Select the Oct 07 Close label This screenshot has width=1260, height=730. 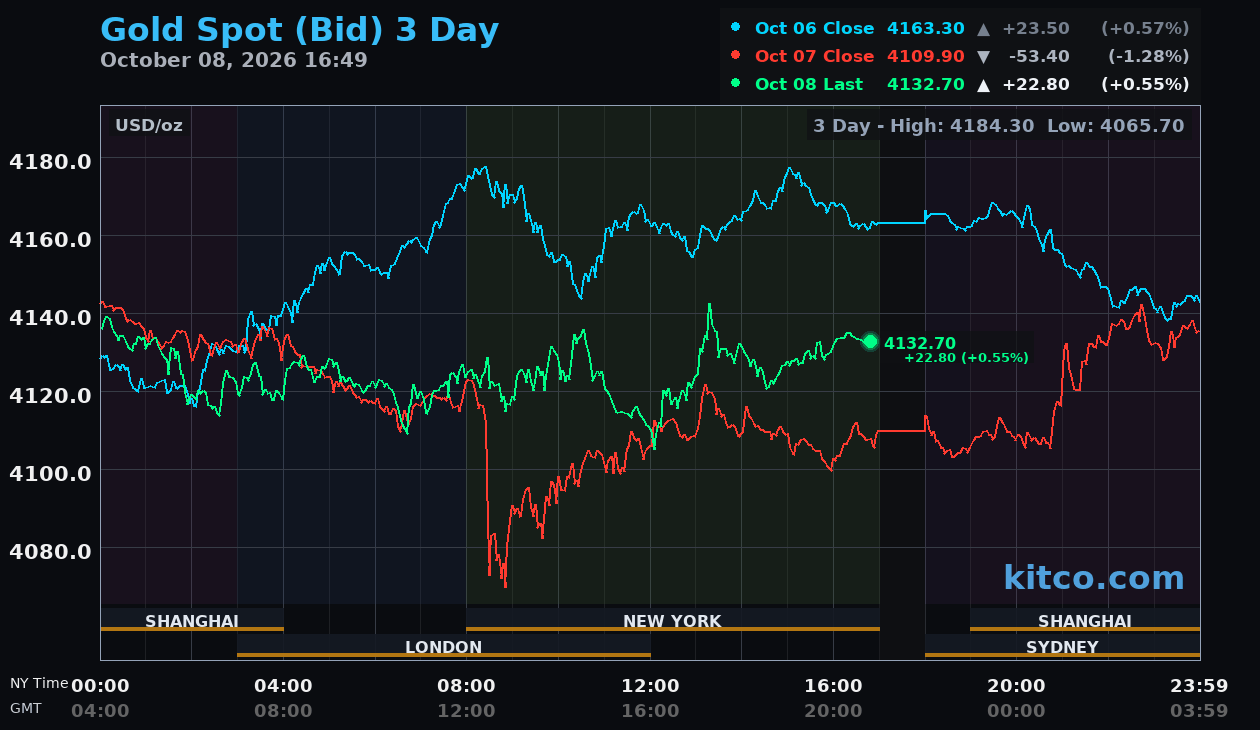(814, 56)
